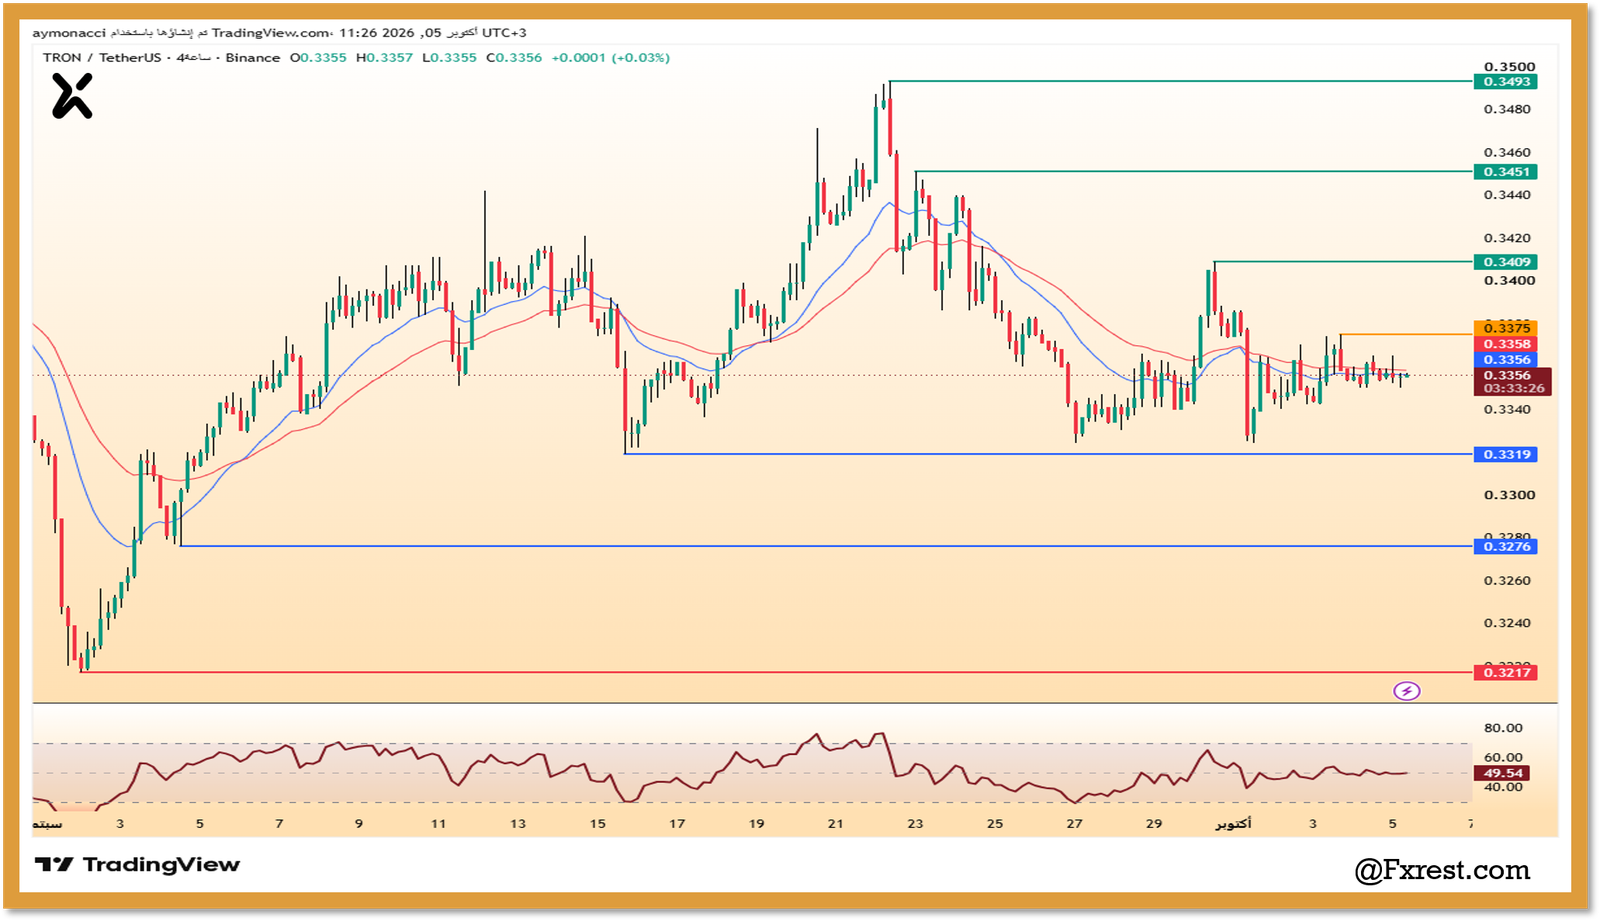The width and height of the screenshot is (1600, 921).
Task: Click the 0.3440 price axis label
Action: (x=1507, y=195)
